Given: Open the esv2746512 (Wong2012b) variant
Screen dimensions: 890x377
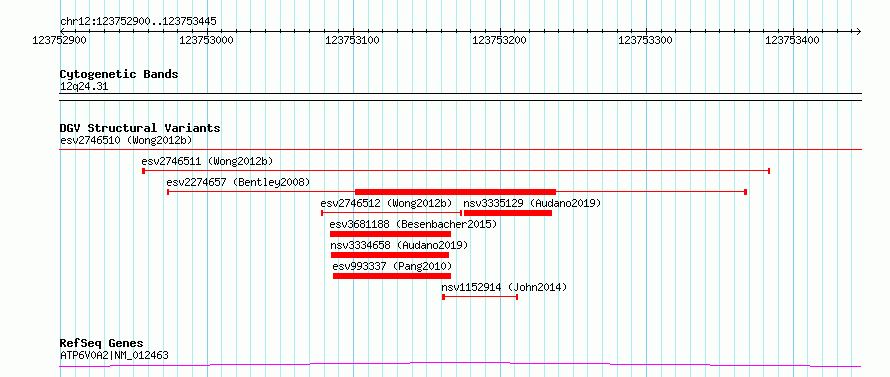Looking at the screenshot, I should click(386, 203).
